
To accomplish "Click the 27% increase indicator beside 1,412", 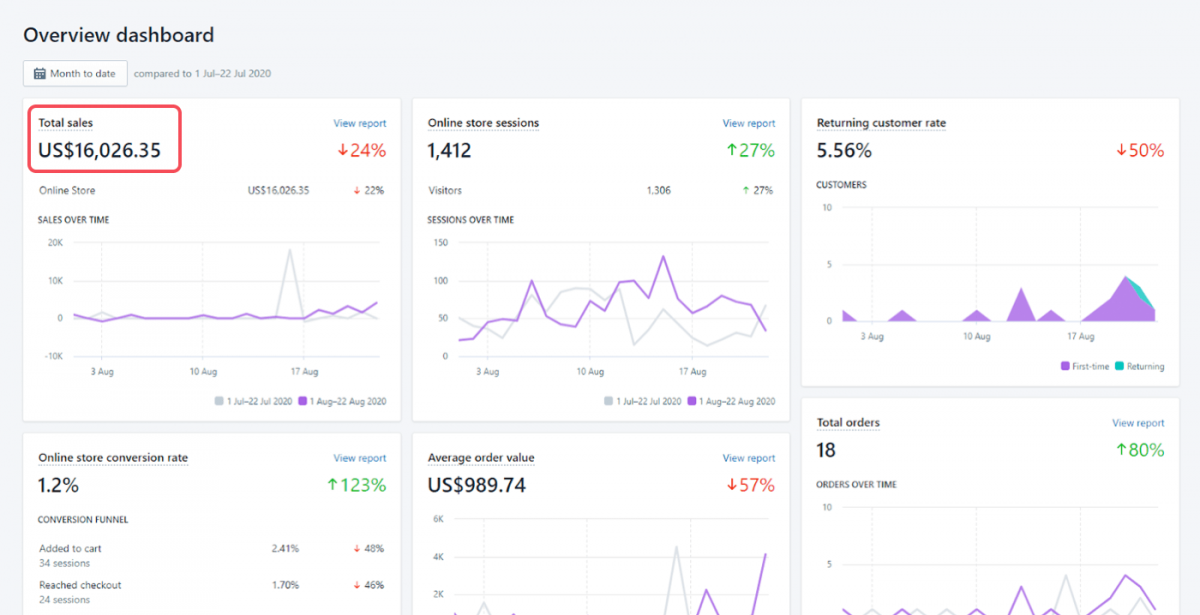I will pyautogui.click(x=750, y=151).
